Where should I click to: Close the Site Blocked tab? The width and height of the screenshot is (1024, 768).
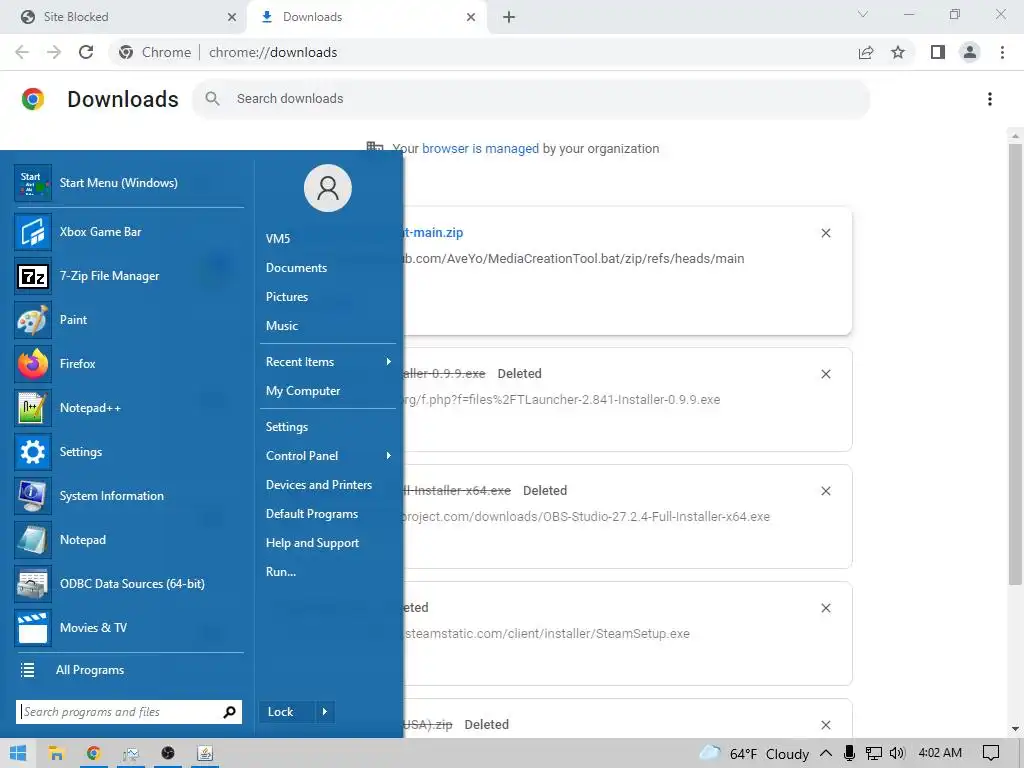[x=232, y=17]
